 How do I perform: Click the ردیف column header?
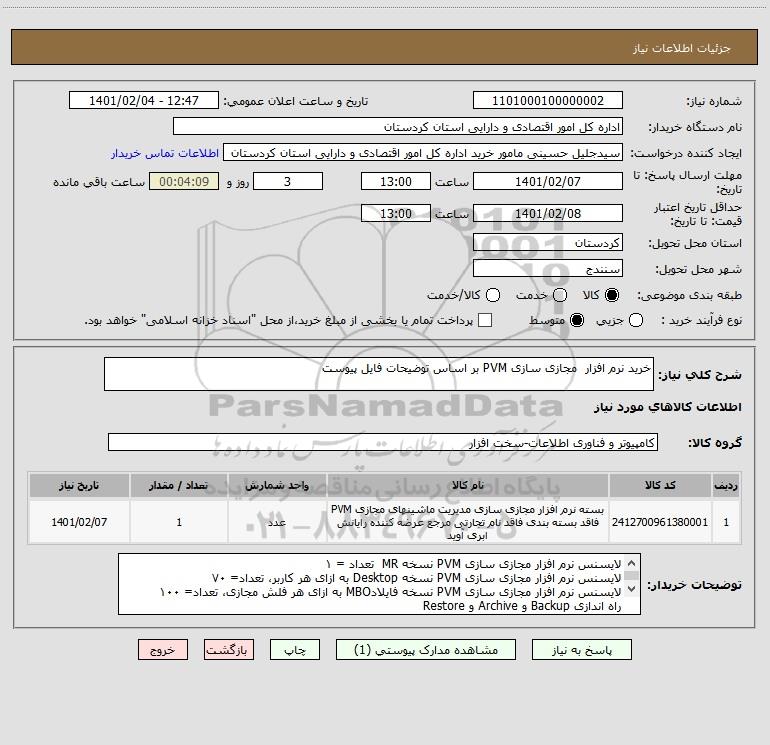coord(726,485)
